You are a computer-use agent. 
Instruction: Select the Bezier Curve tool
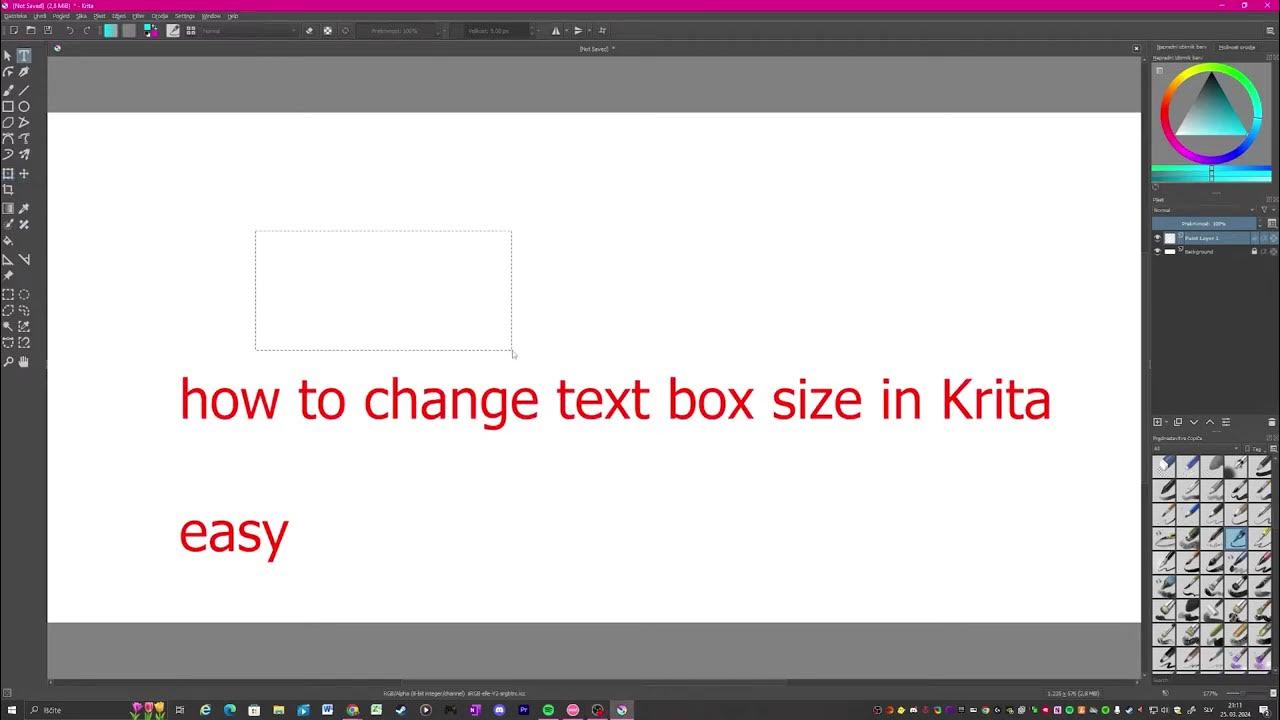tap(8, 138)
